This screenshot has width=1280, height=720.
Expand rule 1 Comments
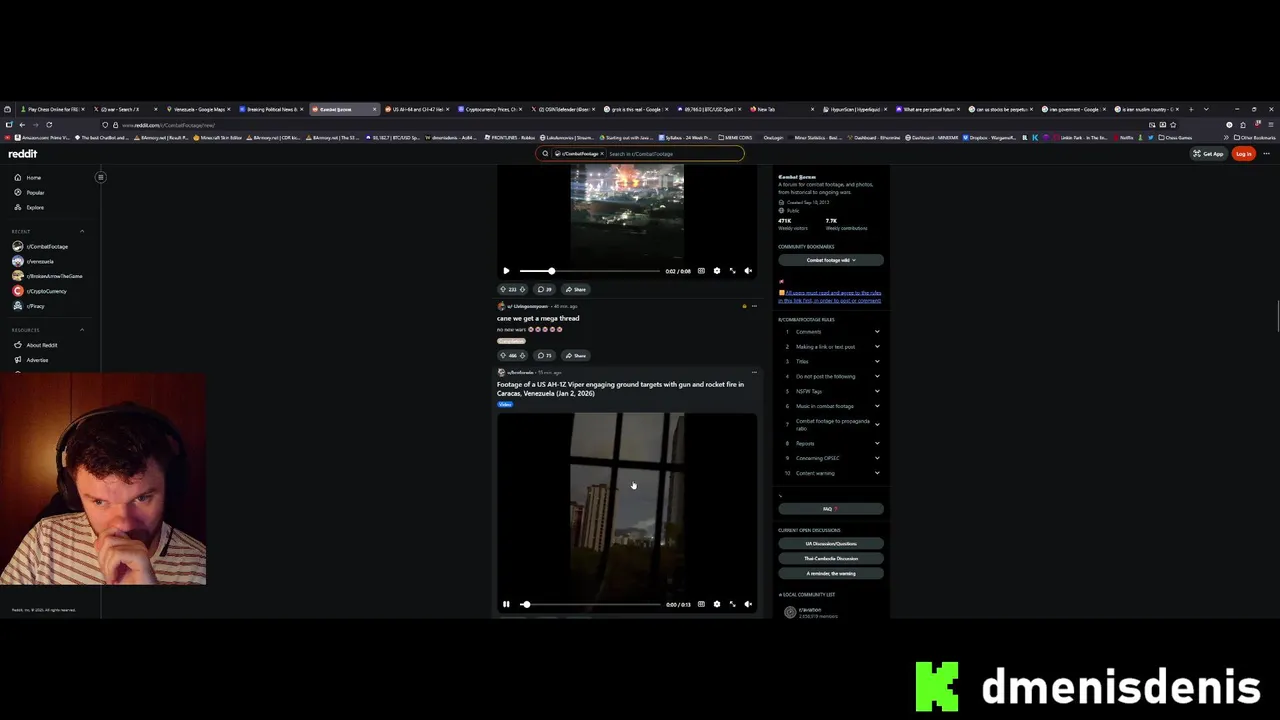831,332
